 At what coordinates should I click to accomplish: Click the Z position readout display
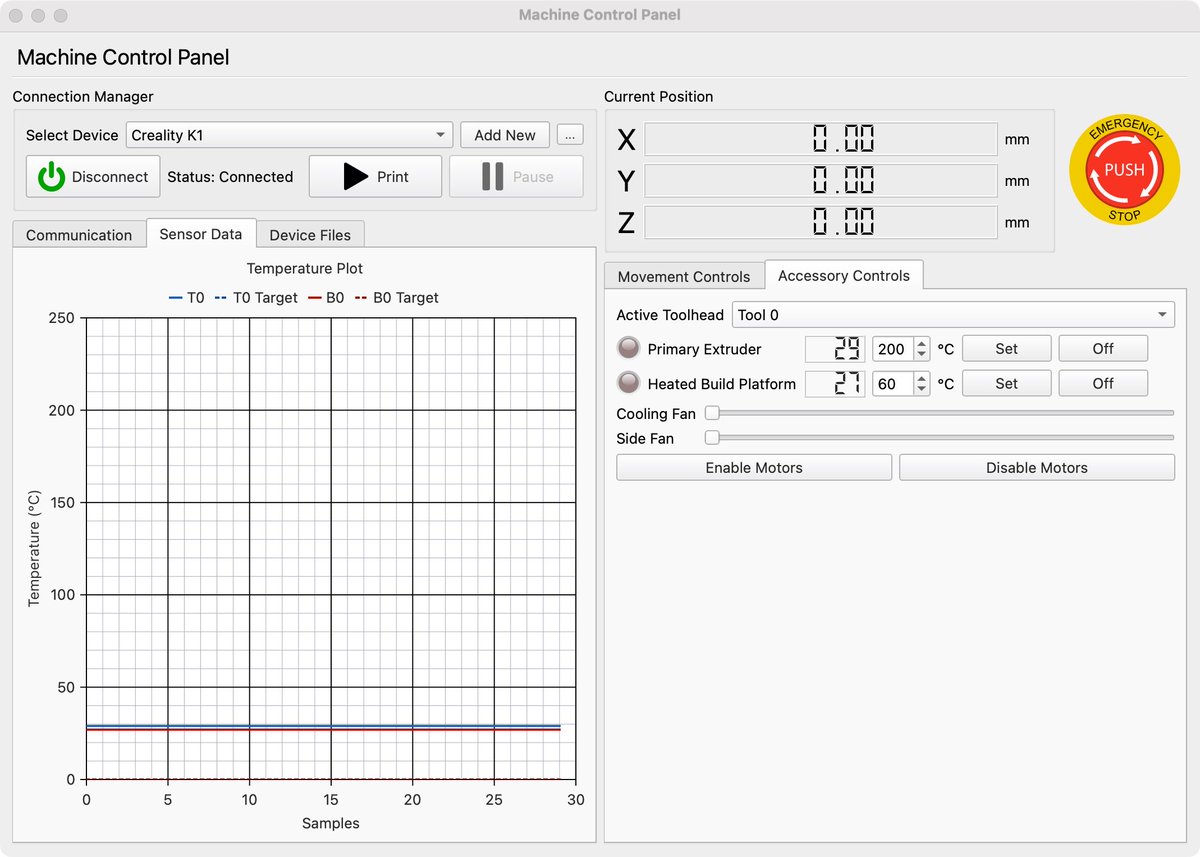pos(821,222)
